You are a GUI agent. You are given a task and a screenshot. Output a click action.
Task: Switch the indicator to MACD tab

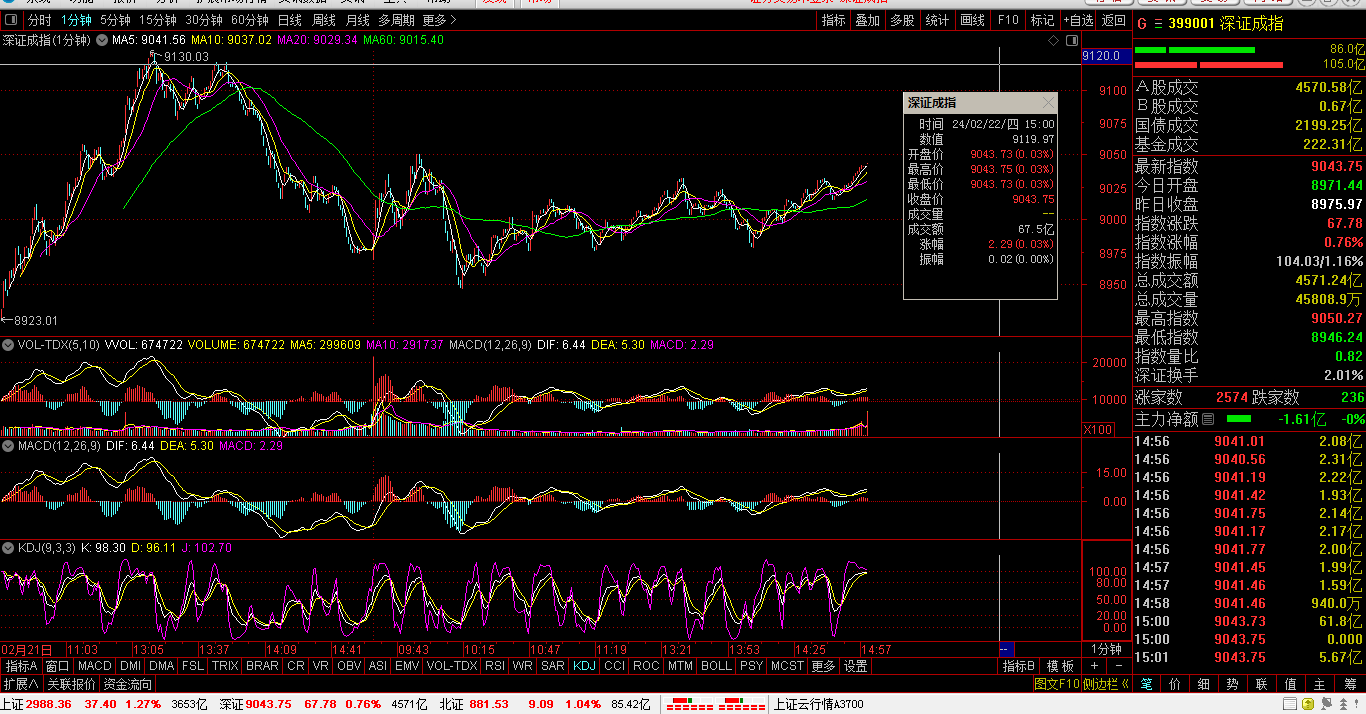[x=95, y=666]
